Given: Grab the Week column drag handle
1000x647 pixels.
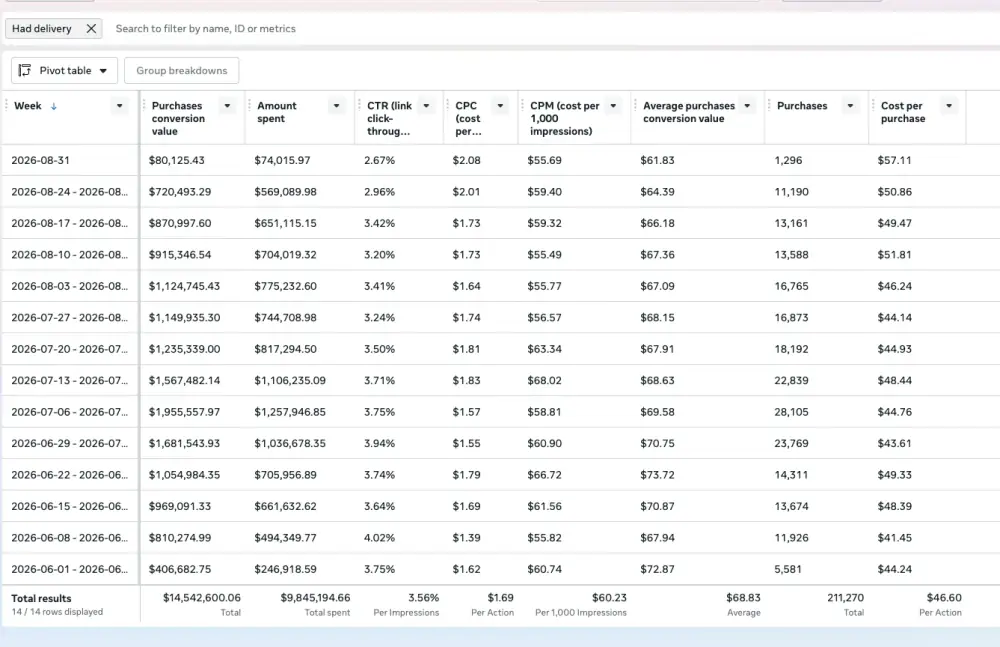Looking at the screenshot, I should pos(6,105).
